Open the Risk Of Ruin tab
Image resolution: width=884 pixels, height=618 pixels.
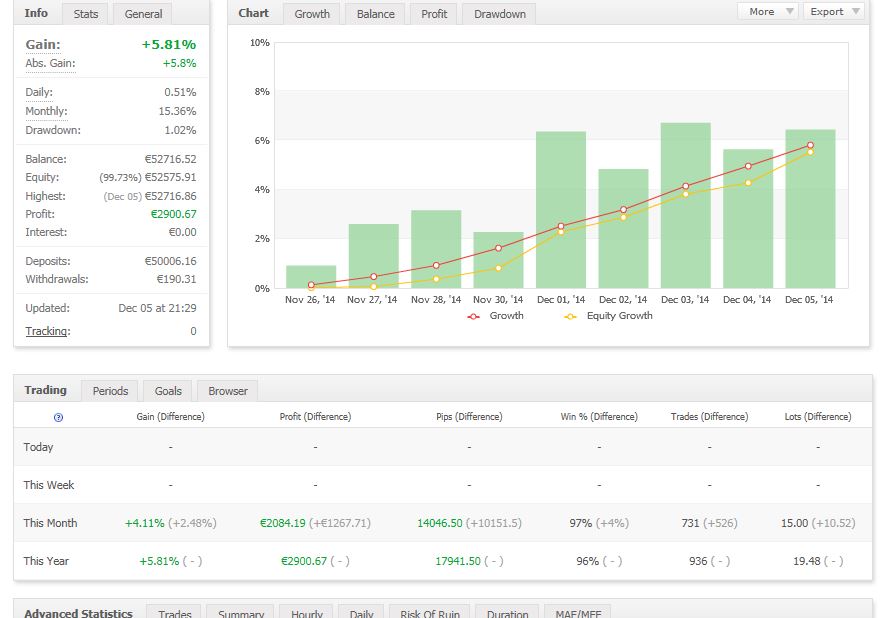(429, 613)
